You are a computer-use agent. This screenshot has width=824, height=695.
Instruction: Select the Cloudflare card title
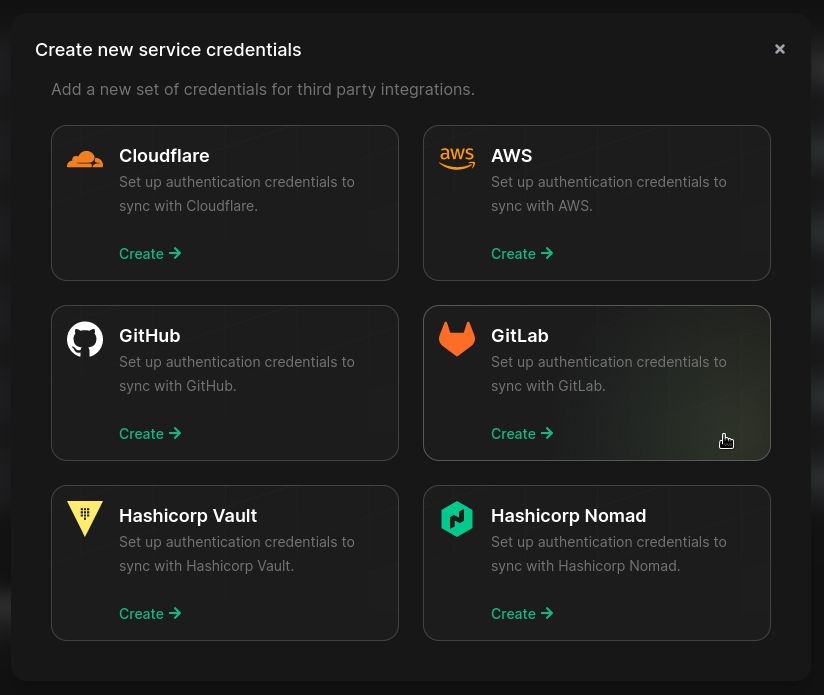click(x=164, y=156)
